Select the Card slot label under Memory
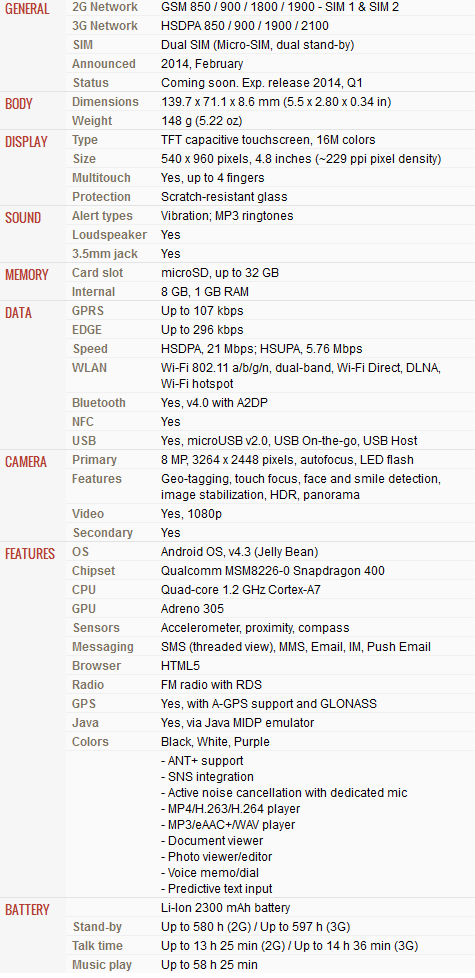Screen dimensions: 475x978 tap(98, 273)
